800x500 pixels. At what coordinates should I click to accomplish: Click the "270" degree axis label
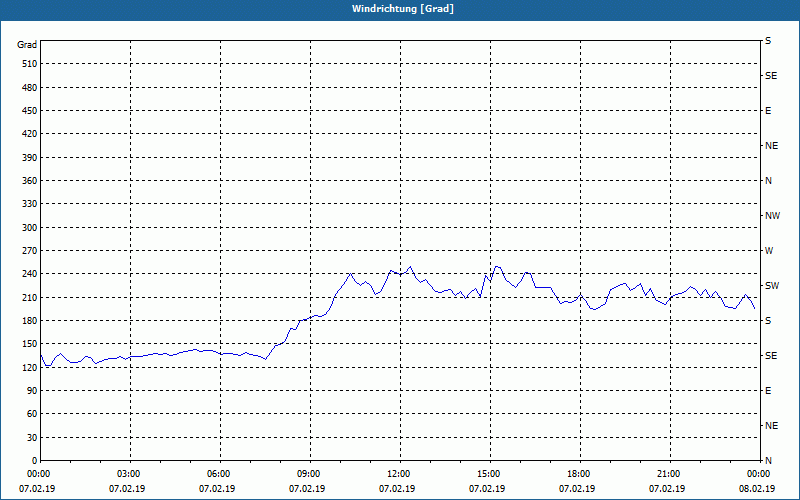(x=30, y=251)
